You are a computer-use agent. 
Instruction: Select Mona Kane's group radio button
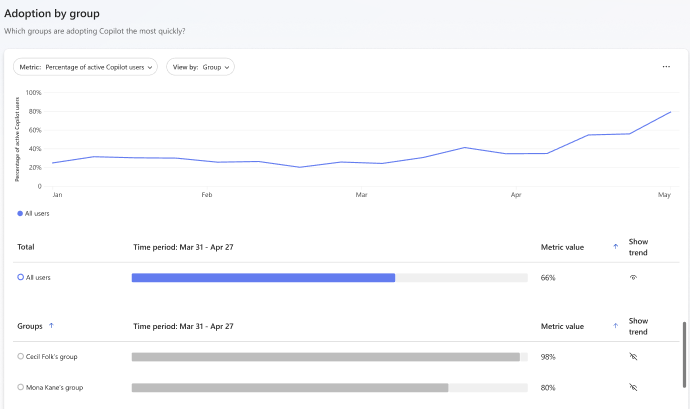[x=20, y=387]
